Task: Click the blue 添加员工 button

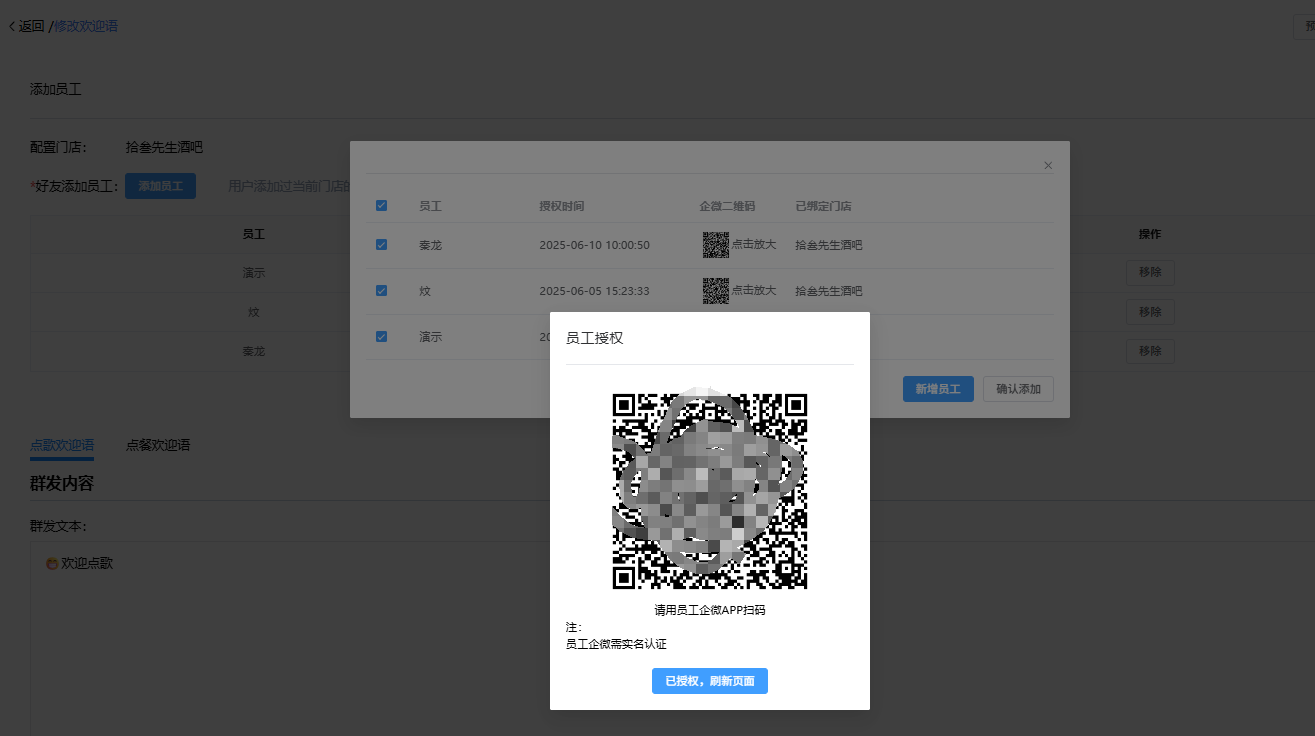Action: (x=160, y=186)
